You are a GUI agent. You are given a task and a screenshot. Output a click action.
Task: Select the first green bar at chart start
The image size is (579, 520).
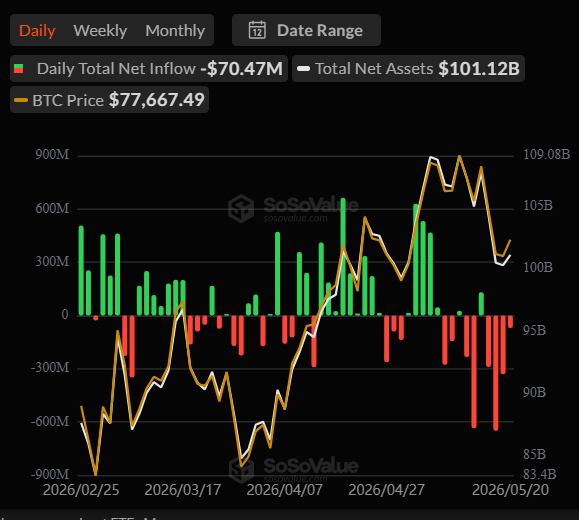(x=81, y=271)
